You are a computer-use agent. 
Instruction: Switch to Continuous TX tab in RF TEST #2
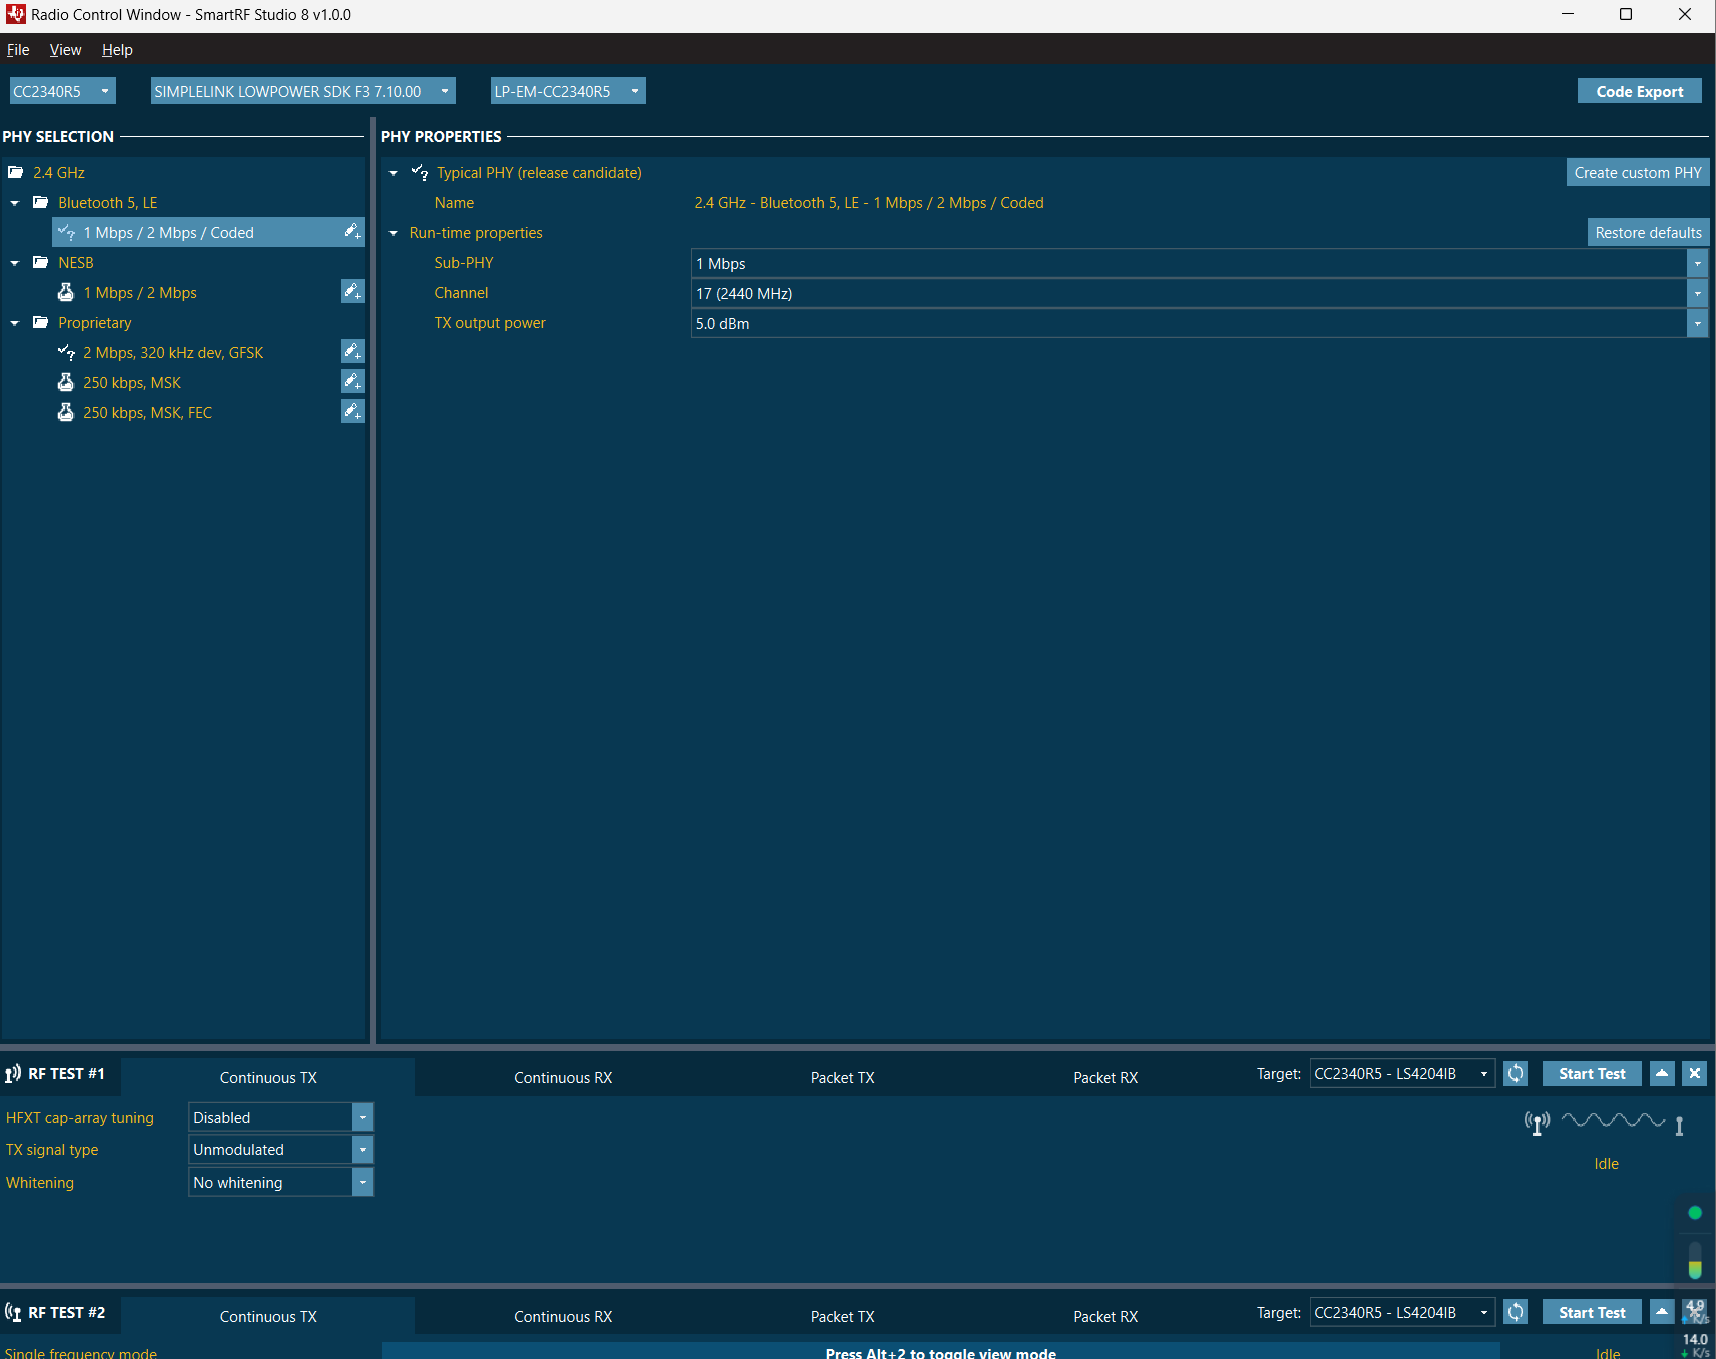(268, 1317)
